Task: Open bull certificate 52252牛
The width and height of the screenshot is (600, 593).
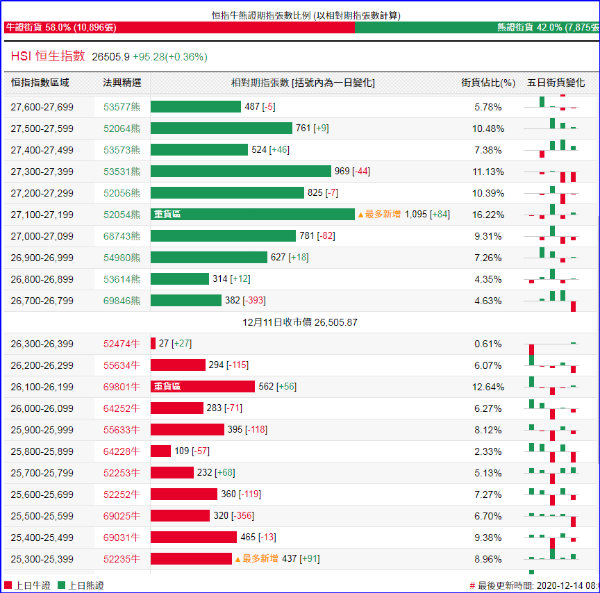Action: coord(122,494)
